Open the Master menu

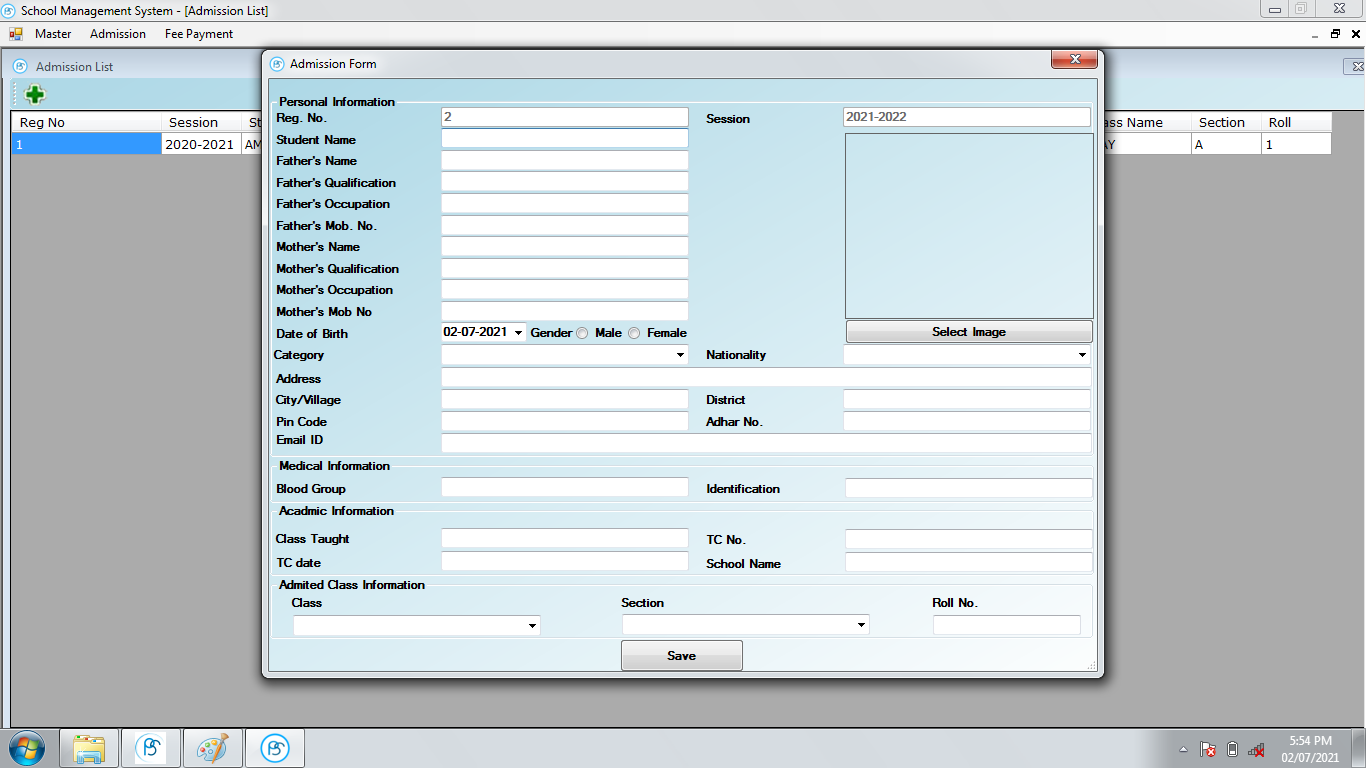[53, 34]
